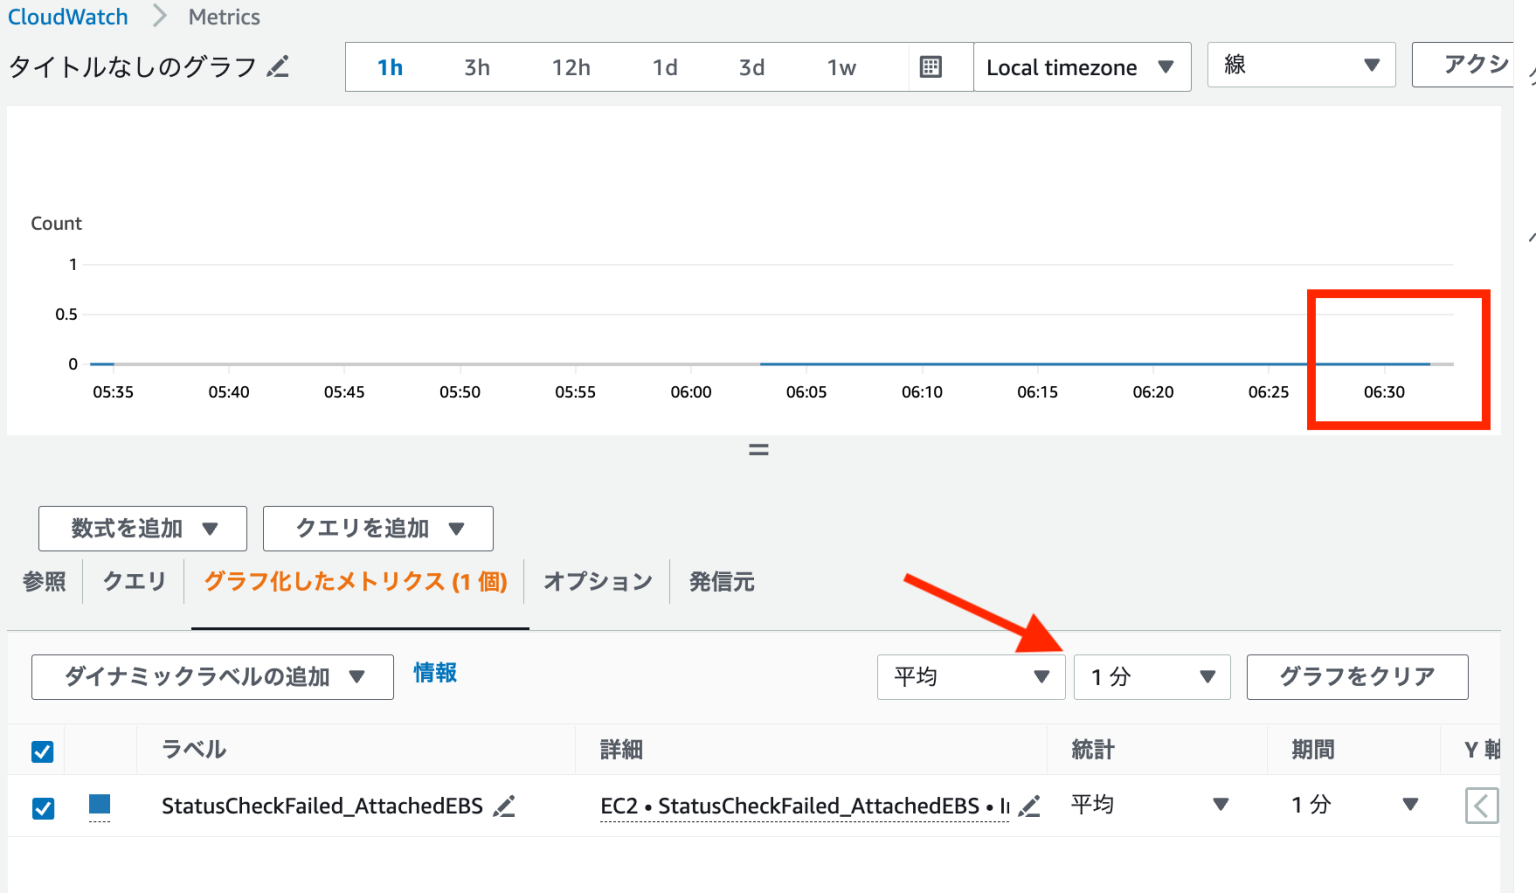Deselect the StatusCheckFailed_AttachedEBS metric checkbox
The height and width of the screenshot is (893, 1536).
(42, 807)
